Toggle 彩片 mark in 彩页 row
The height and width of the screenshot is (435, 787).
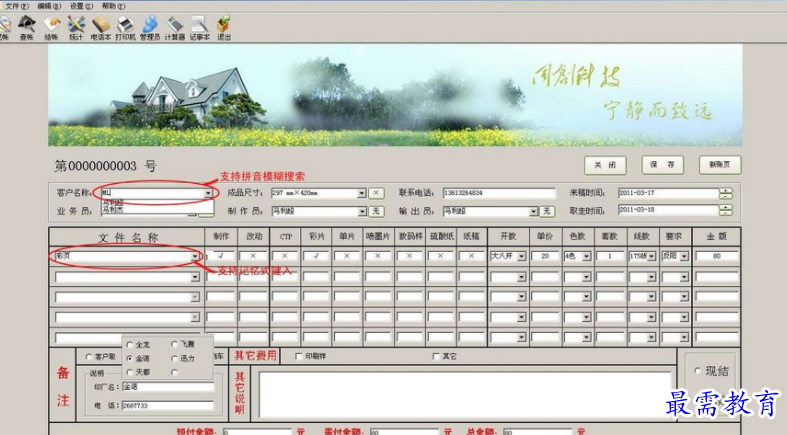point(316,256)
